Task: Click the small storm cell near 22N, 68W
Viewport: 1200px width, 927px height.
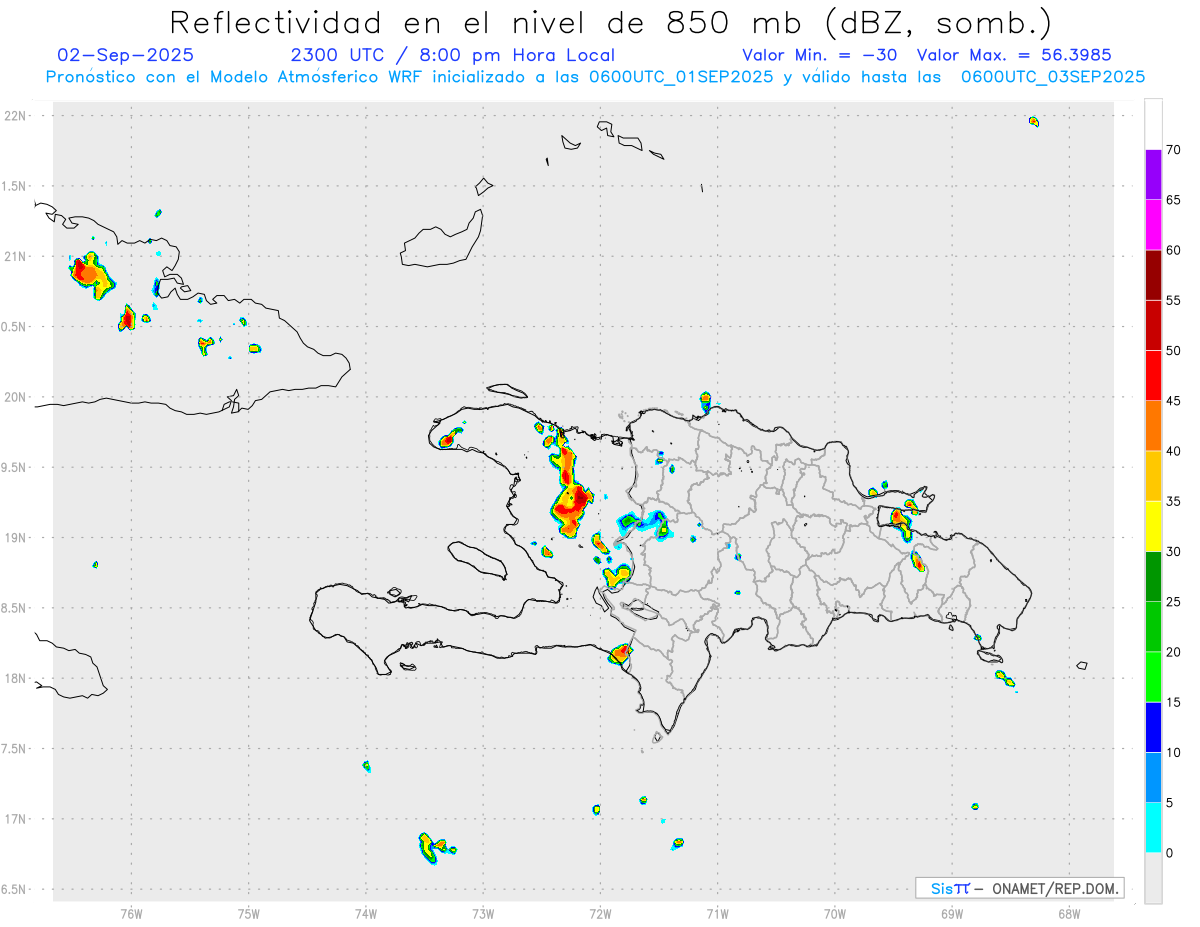Action: (1034, 122)
